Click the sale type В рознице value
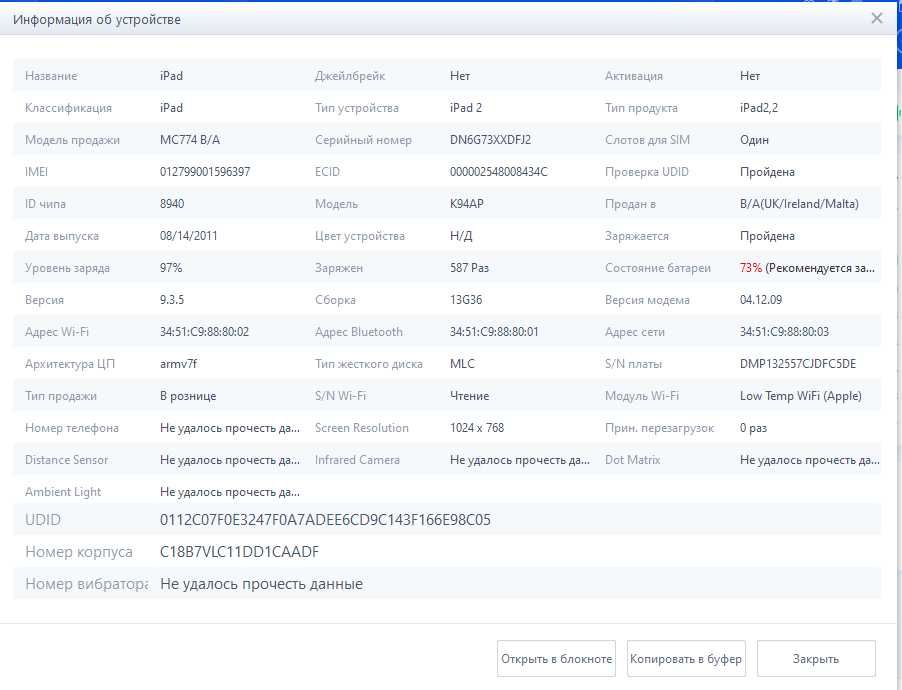The height and width of the screenshot is (690, 902). (188, 396)
